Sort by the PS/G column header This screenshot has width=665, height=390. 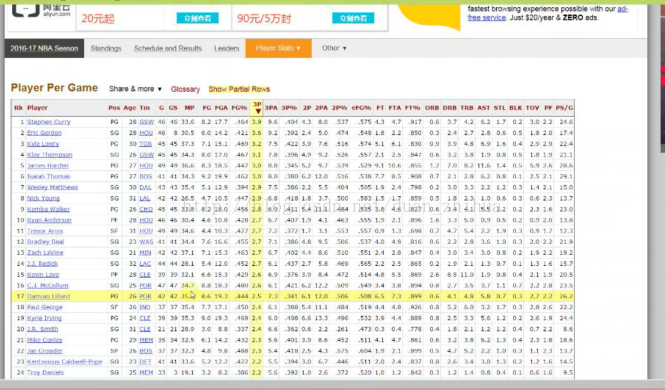564,108
